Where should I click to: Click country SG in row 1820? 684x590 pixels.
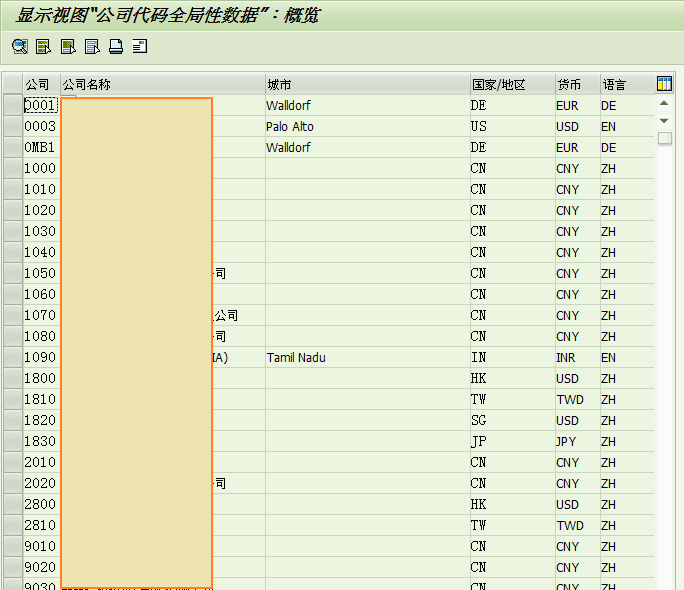coord(479,420)
